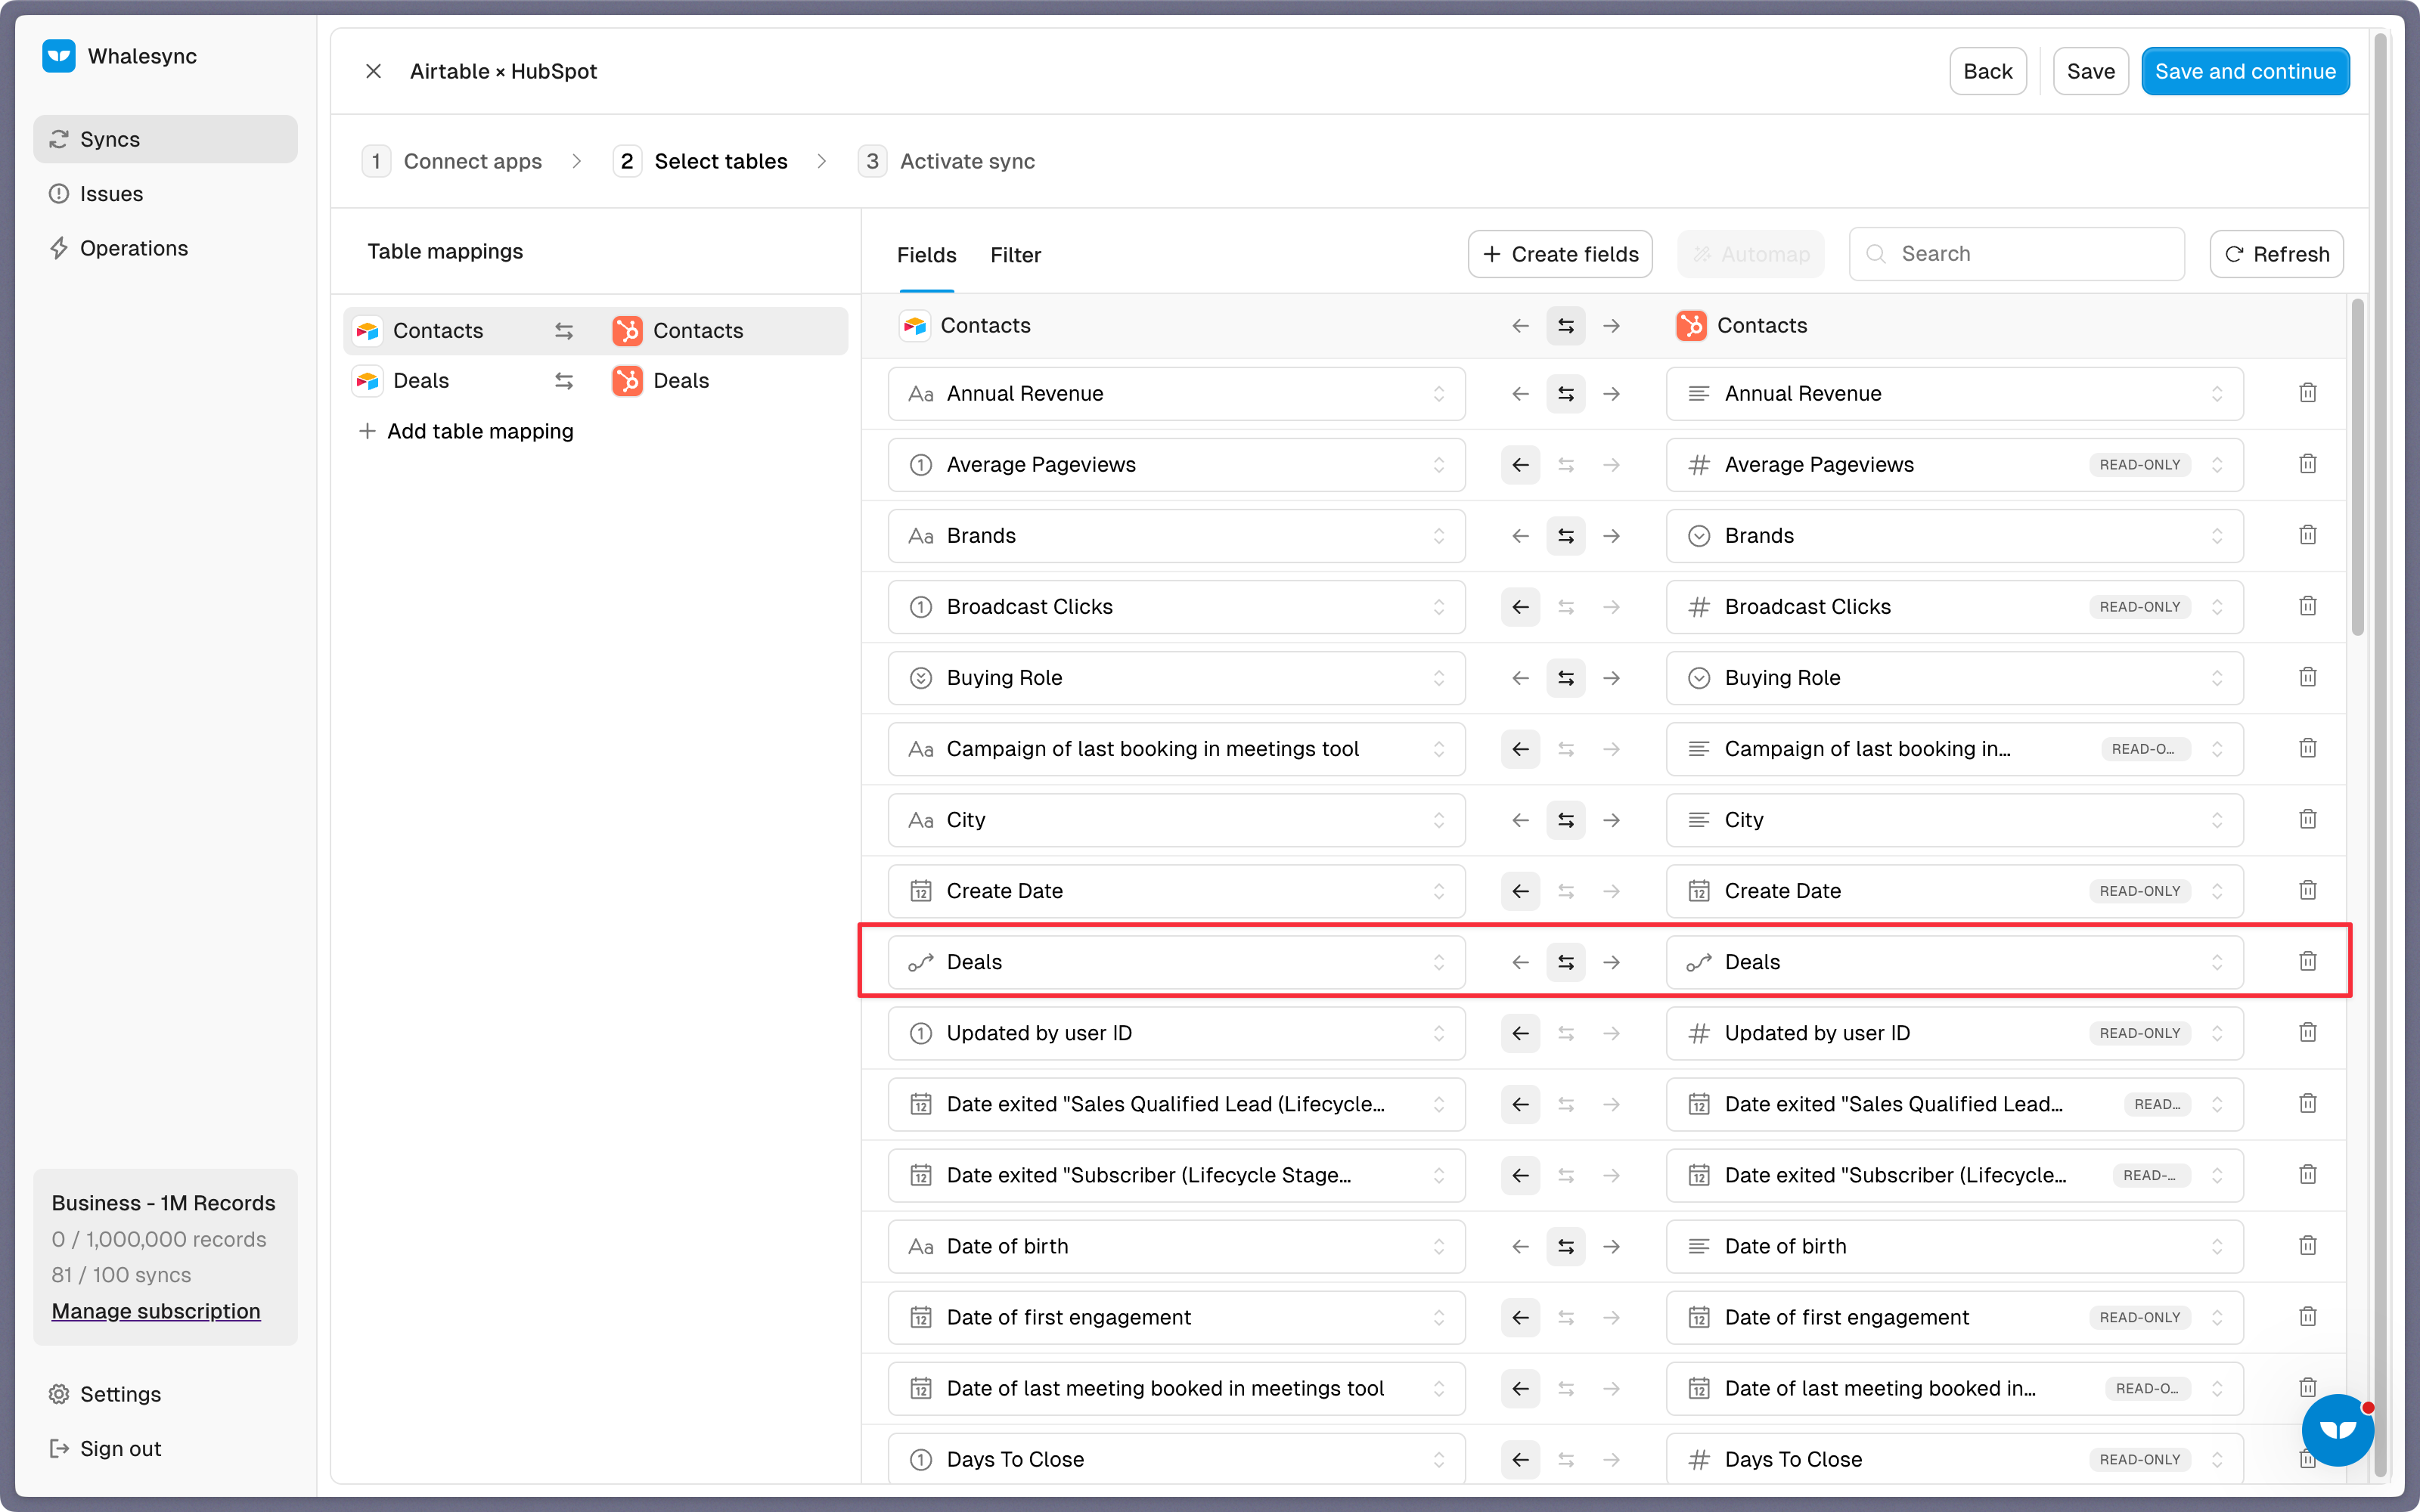Viewport: 2420px width, 1512px height.
Task: Set all Contacts fields to sync right only
Action: 1611,326
